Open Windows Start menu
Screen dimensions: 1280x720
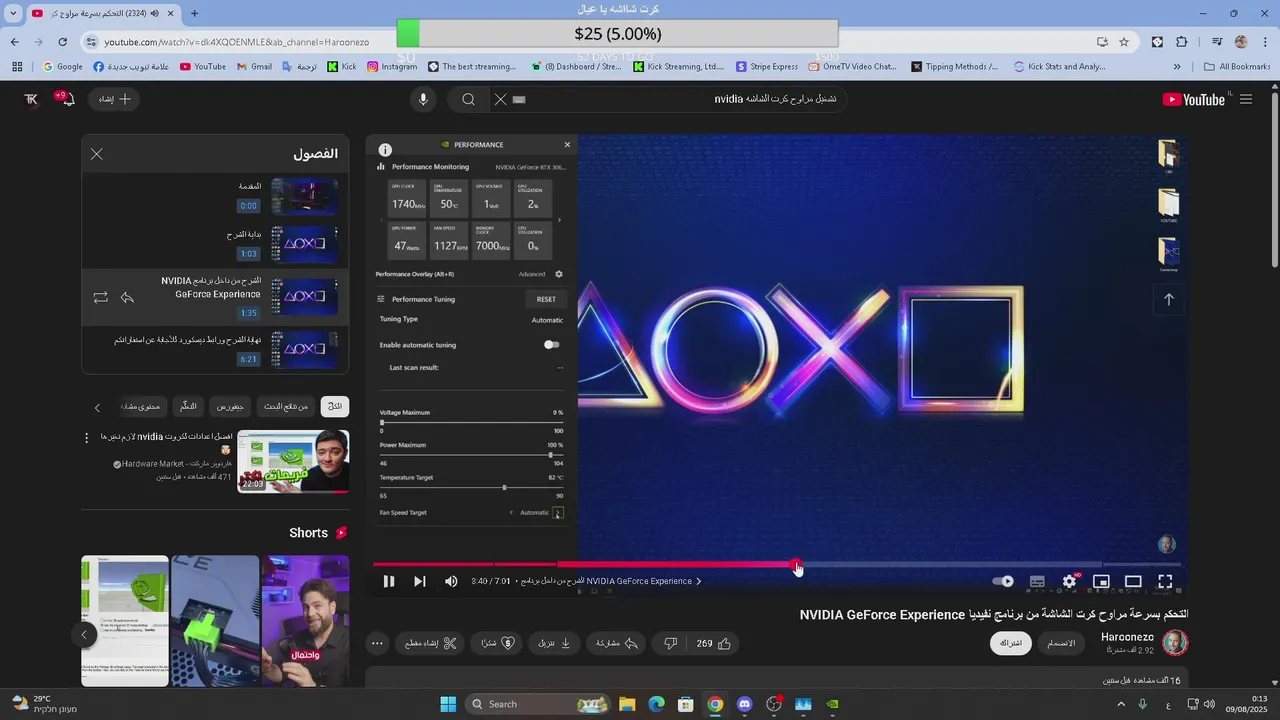point(448,704)
